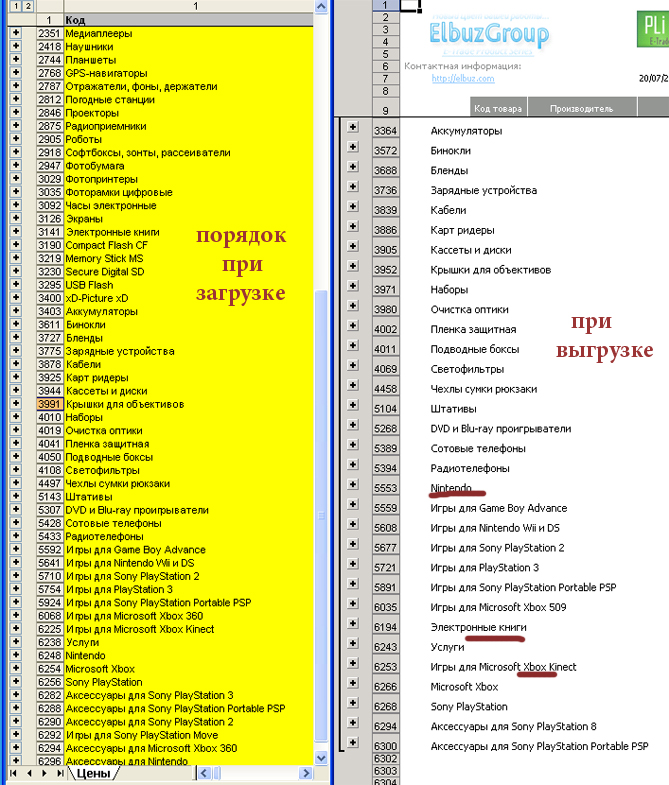Expand Электронные книги group in right sheet
This screenshot has height=785, width=669.
click(353, 623)
